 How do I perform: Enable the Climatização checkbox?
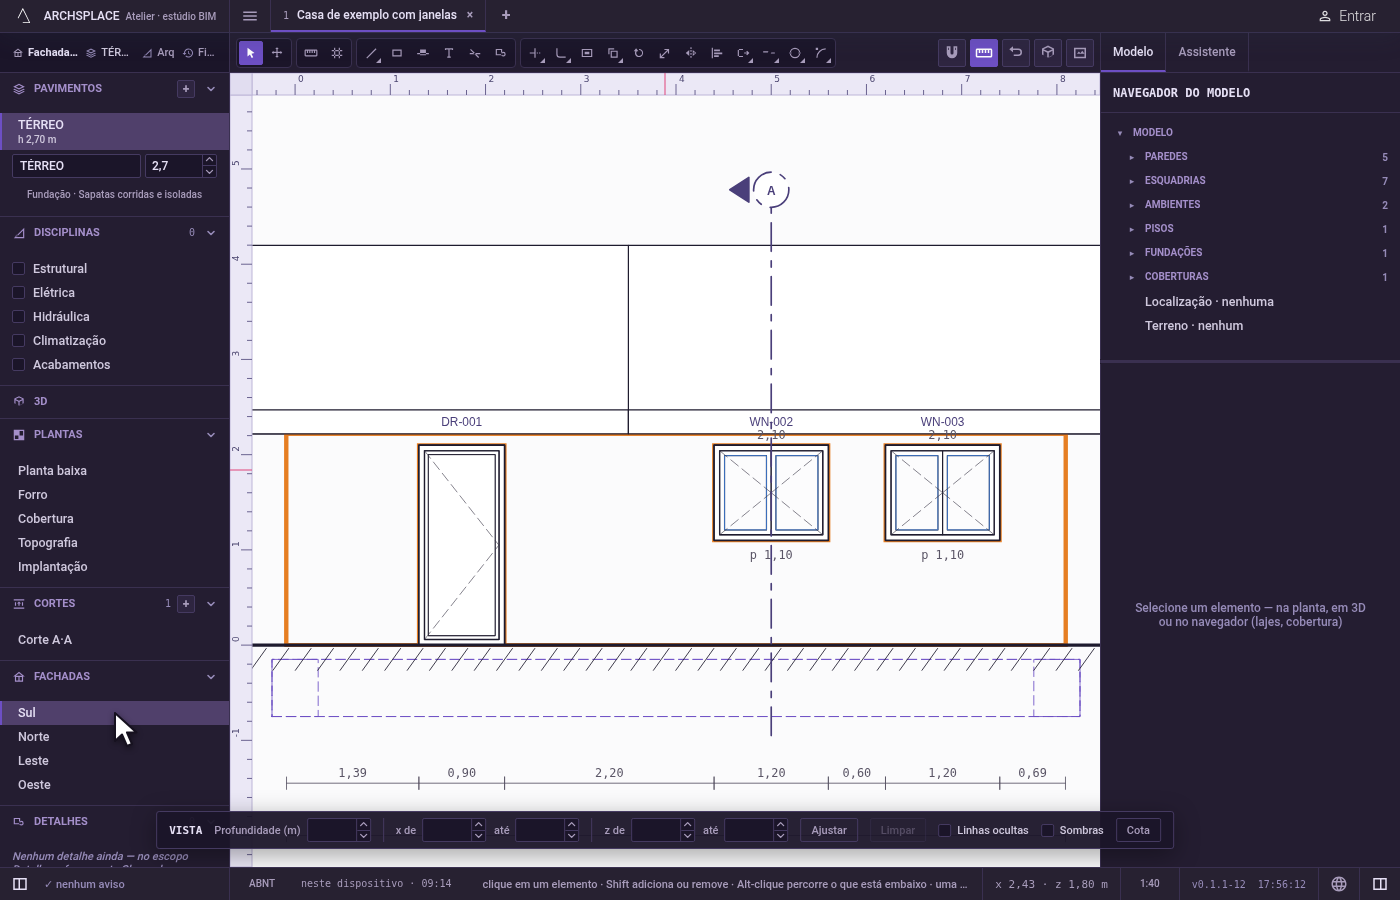18,341
